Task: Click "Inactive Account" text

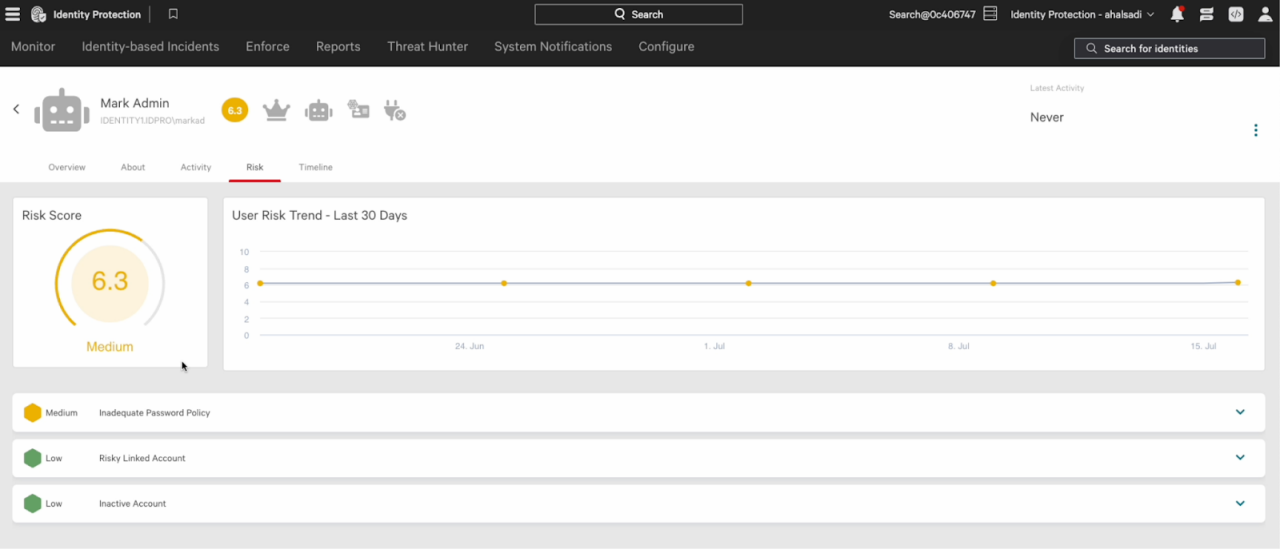Action: (x=132, y=504)
